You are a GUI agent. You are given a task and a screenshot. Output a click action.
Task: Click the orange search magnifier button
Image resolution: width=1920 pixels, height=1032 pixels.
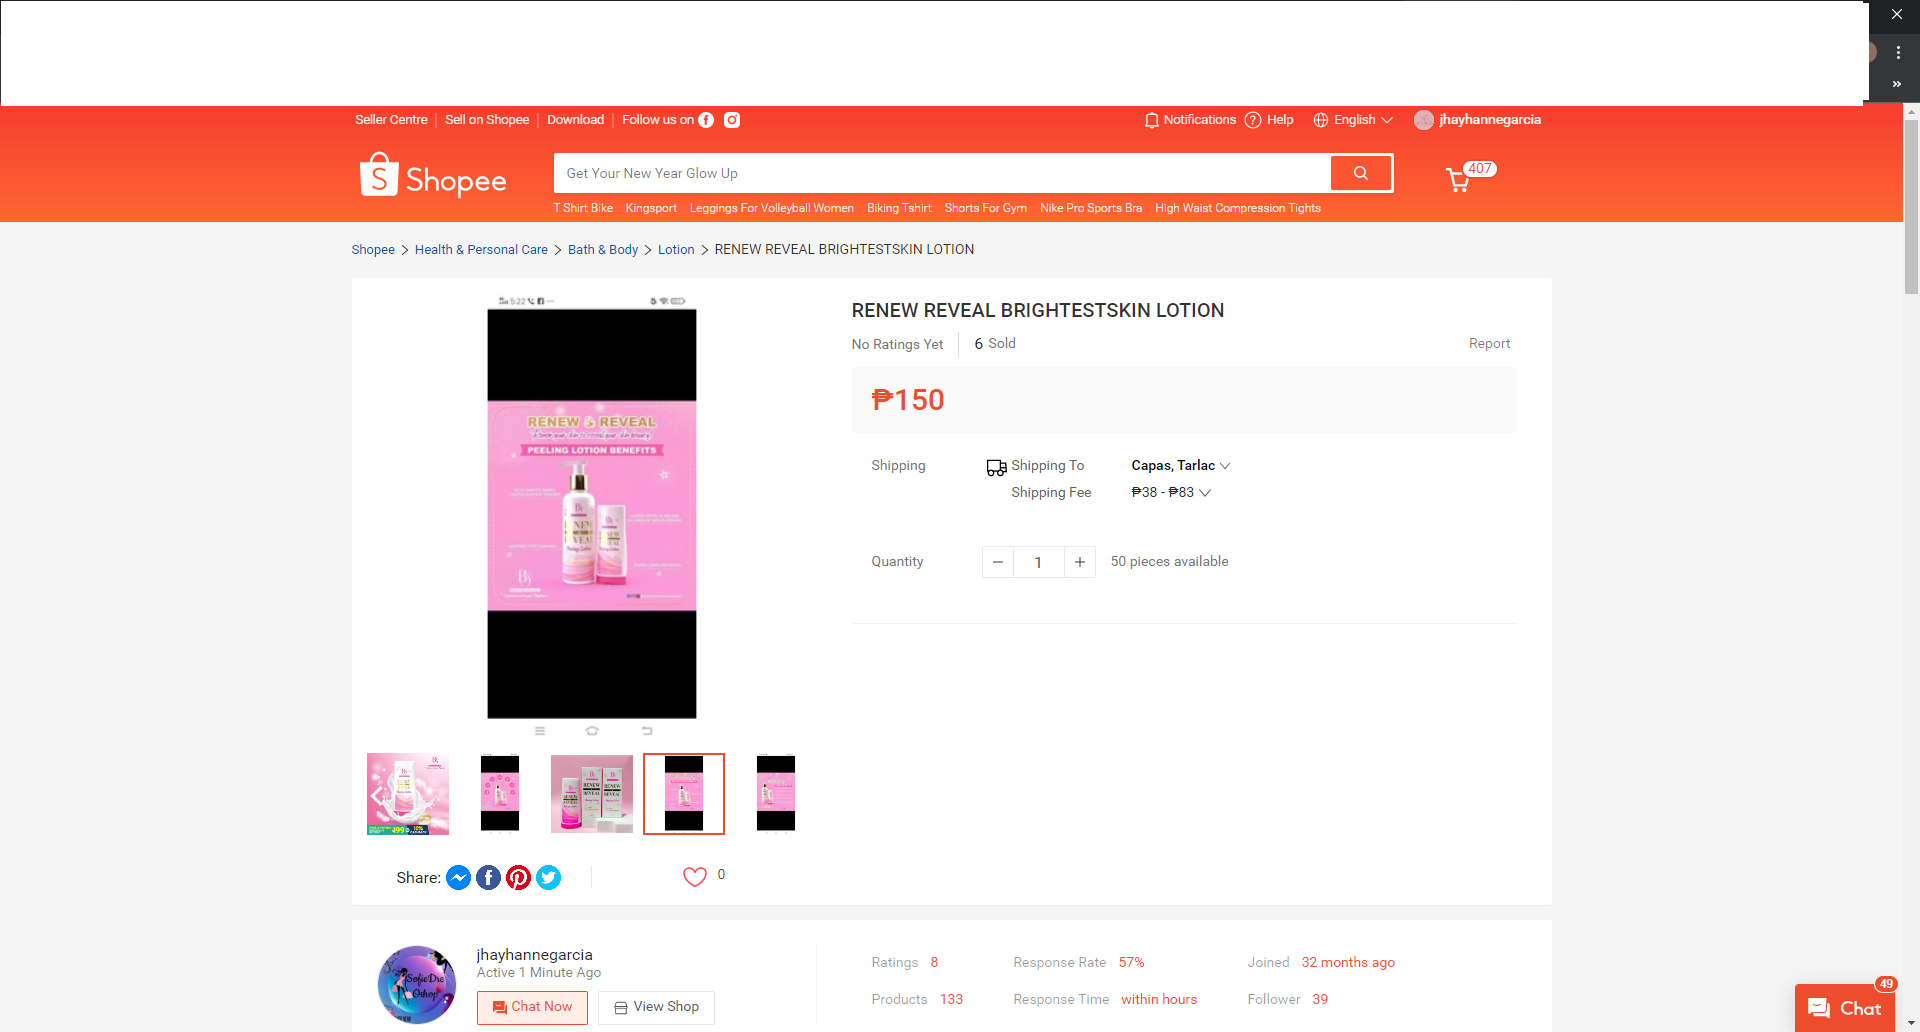coord(1360,173)
